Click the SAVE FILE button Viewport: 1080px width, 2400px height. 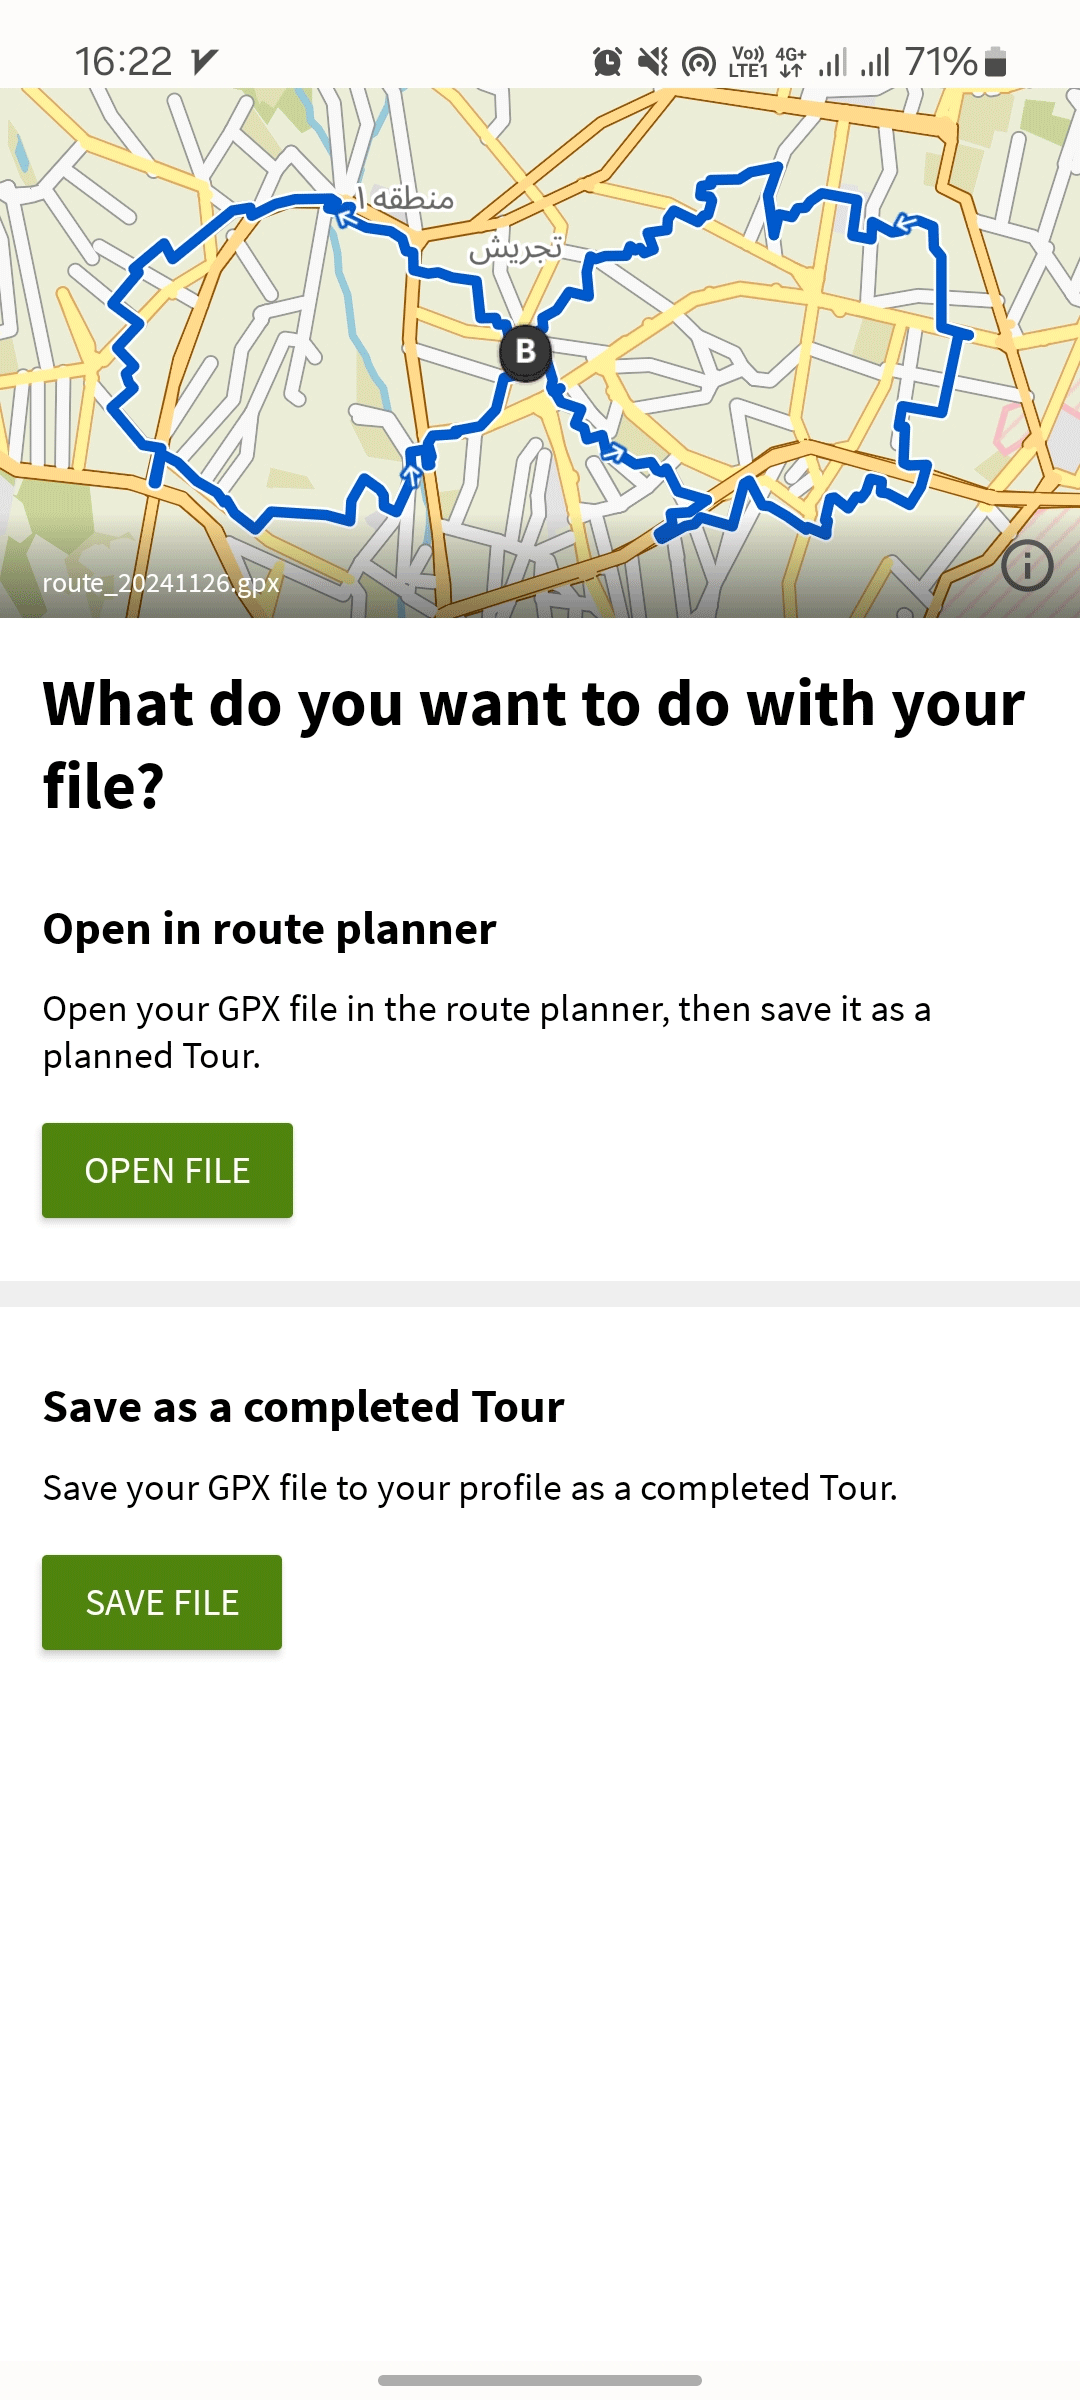162,1602
